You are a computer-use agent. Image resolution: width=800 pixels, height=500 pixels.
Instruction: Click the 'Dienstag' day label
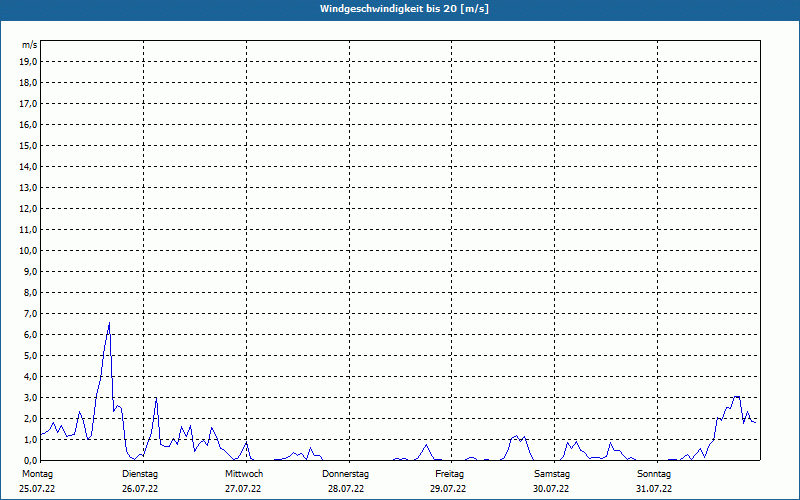[x=140, y=474]
